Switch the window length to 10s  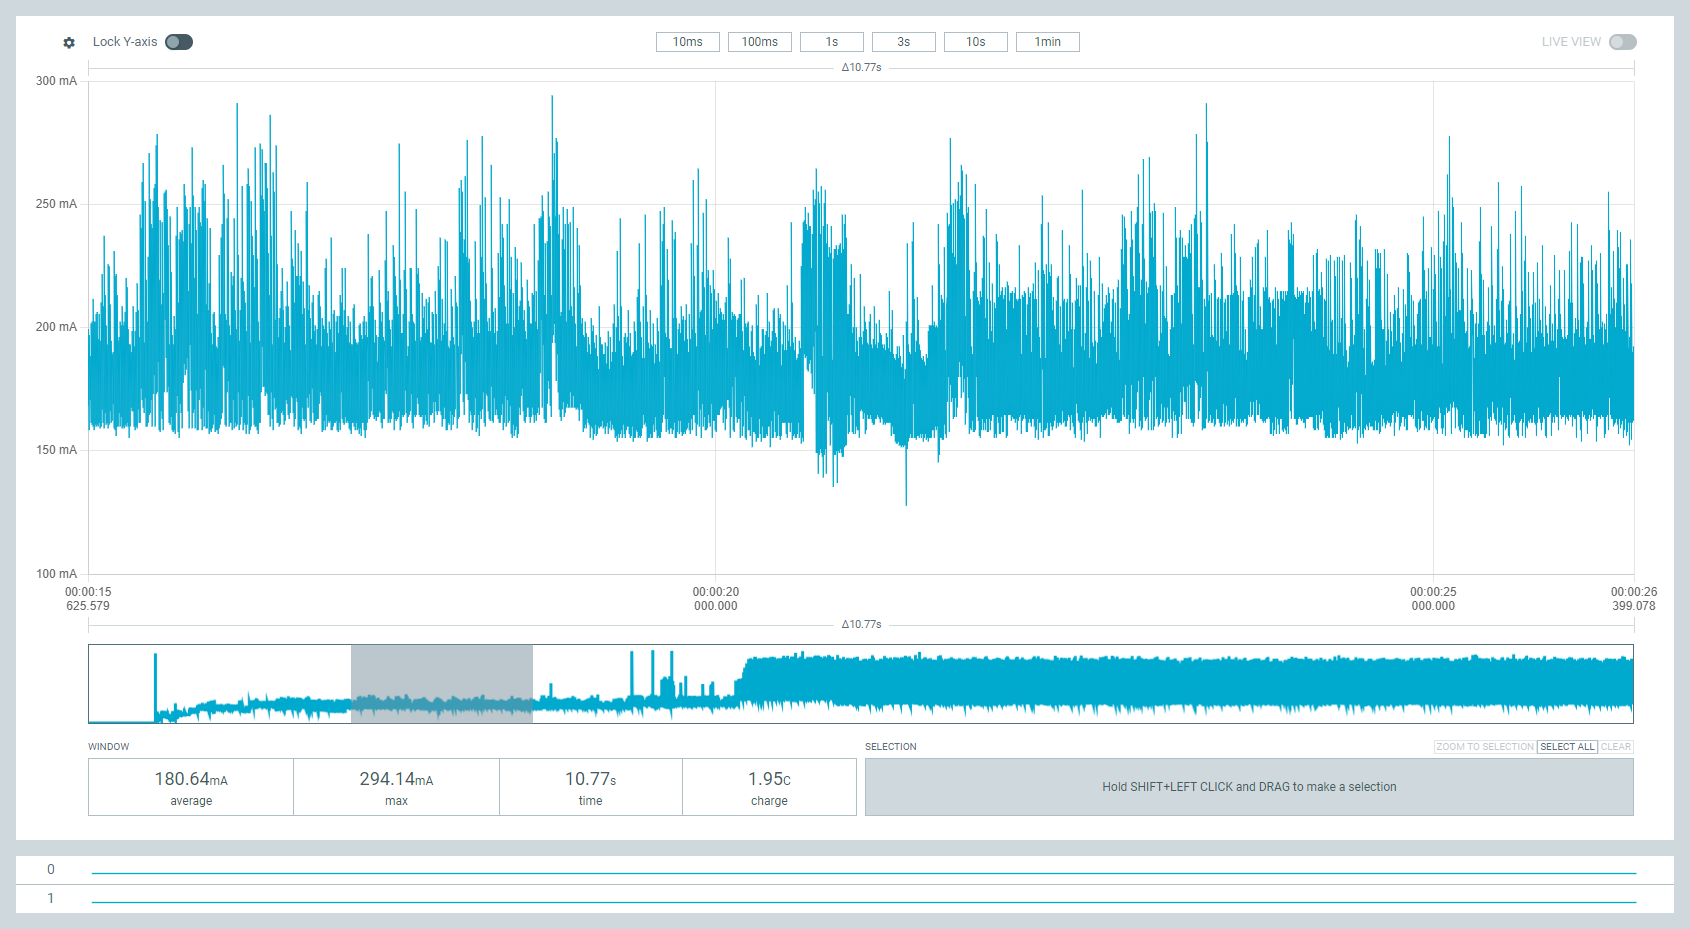[x=975, y=42]
